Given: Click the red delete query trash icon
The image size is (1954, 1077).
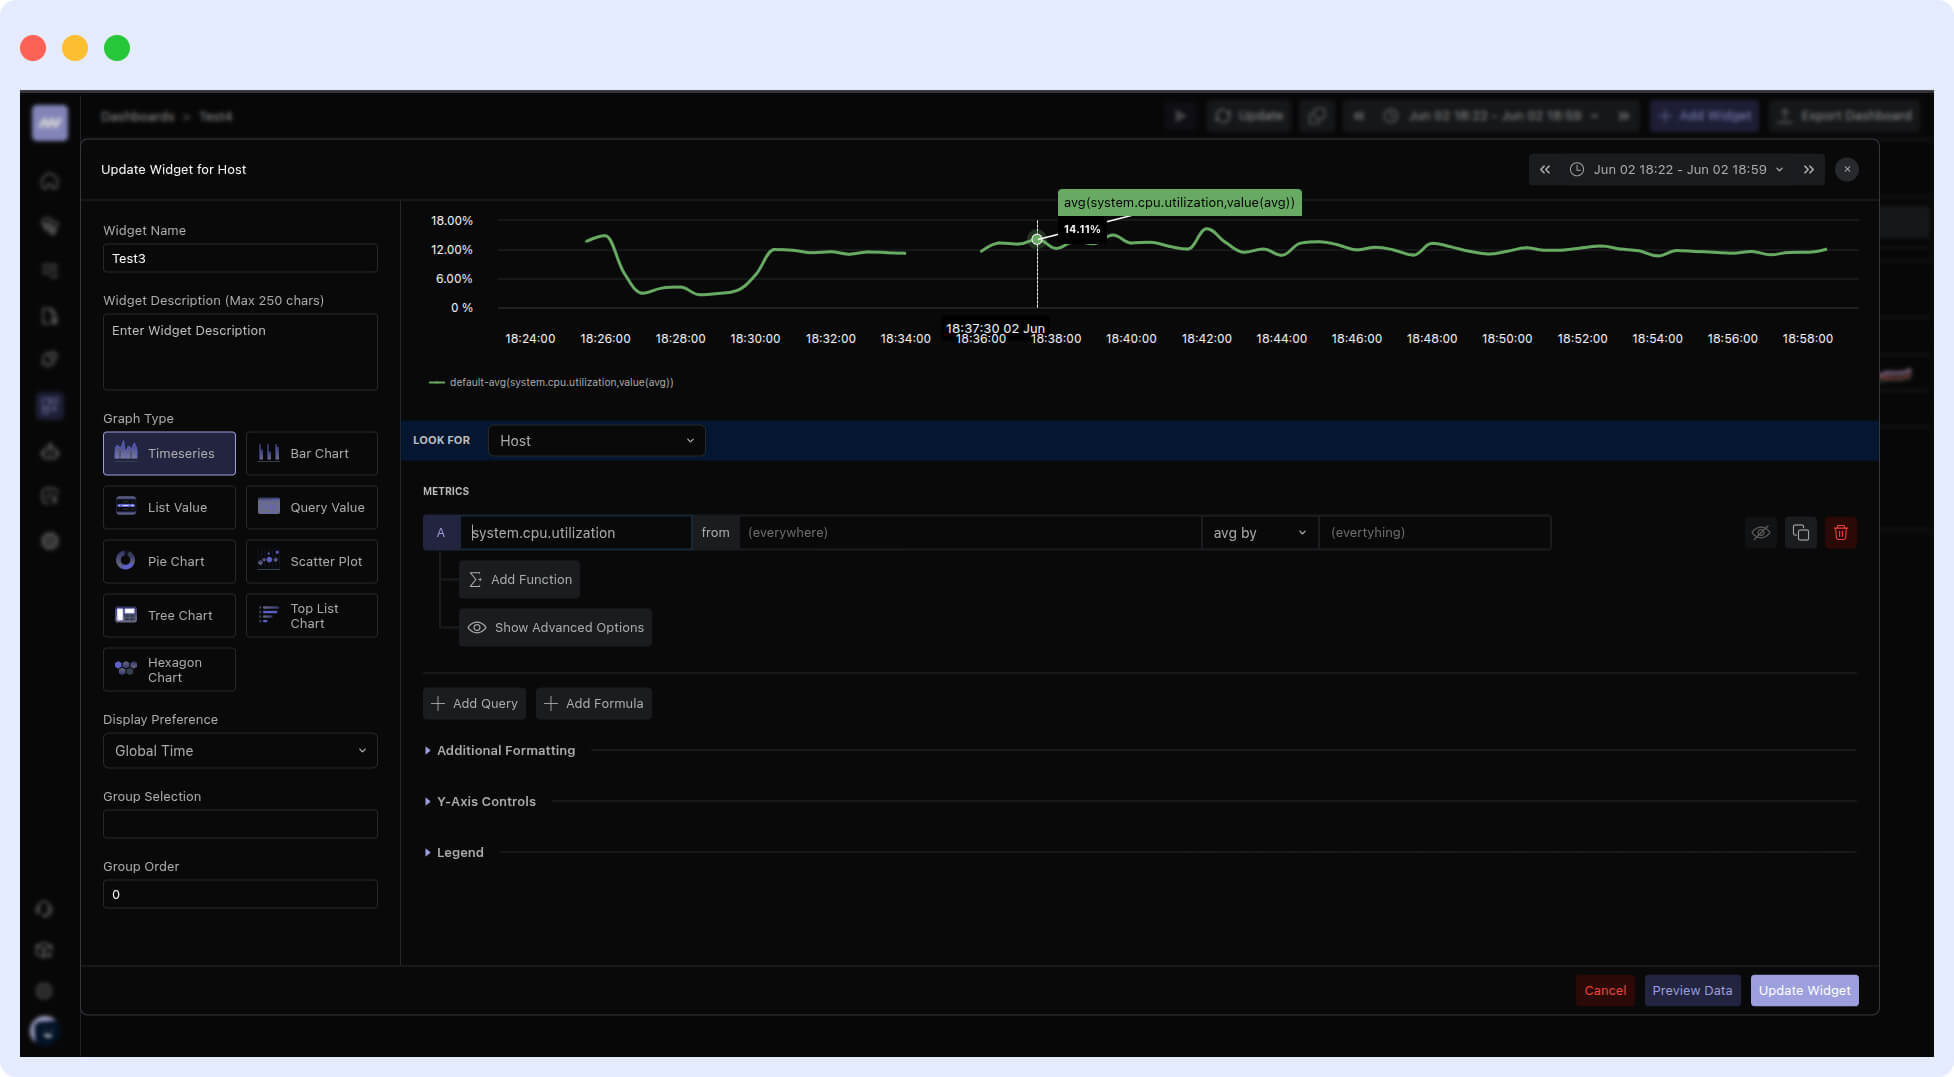Looking at the screenshot, I should (x=1840, y=533).
